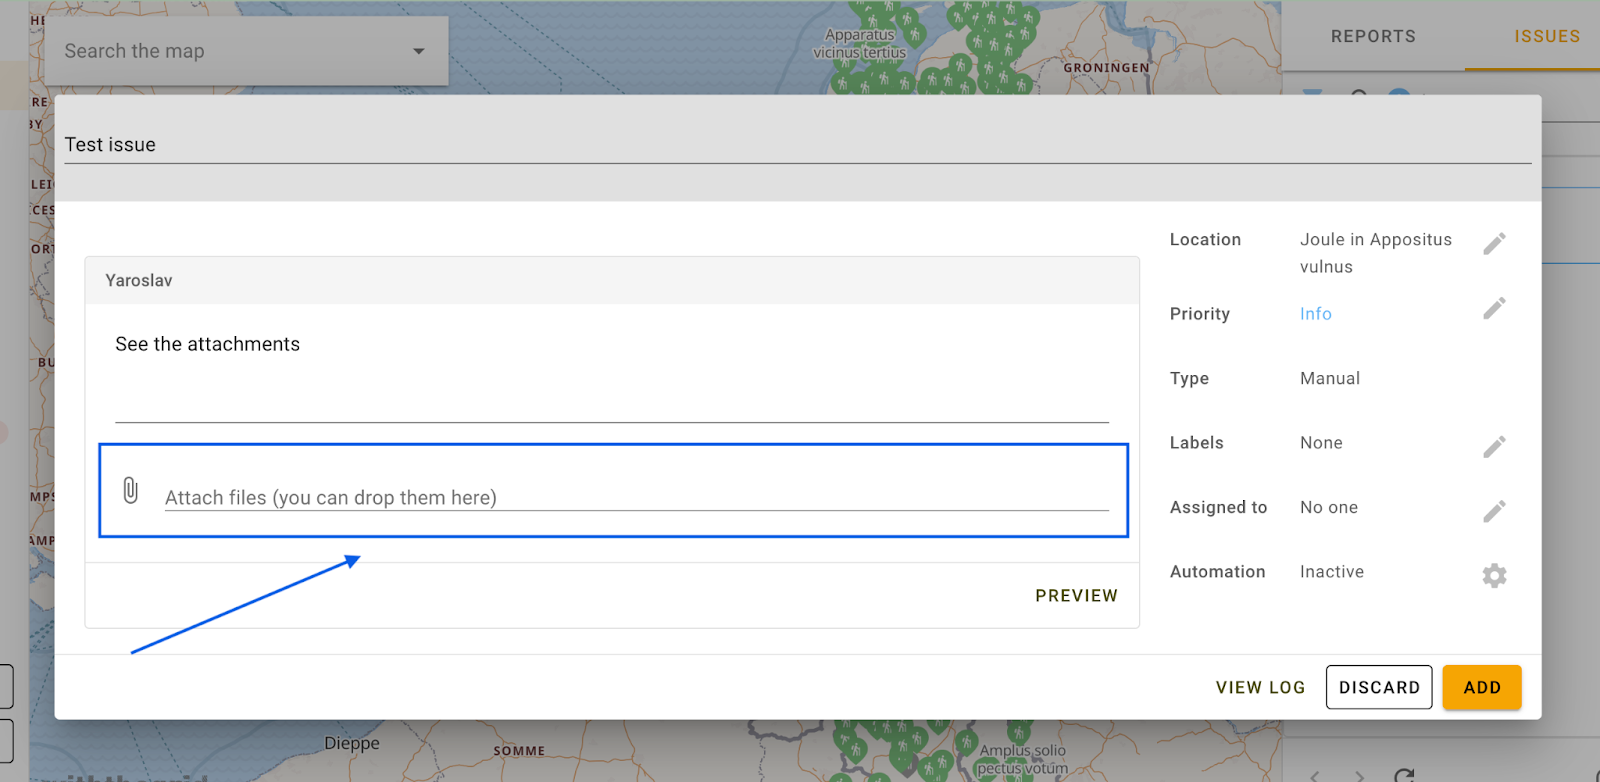This screenshot has height=782, width=1600.
Task: Switch to the REPORTS tab
Action: click(1373, 37)
